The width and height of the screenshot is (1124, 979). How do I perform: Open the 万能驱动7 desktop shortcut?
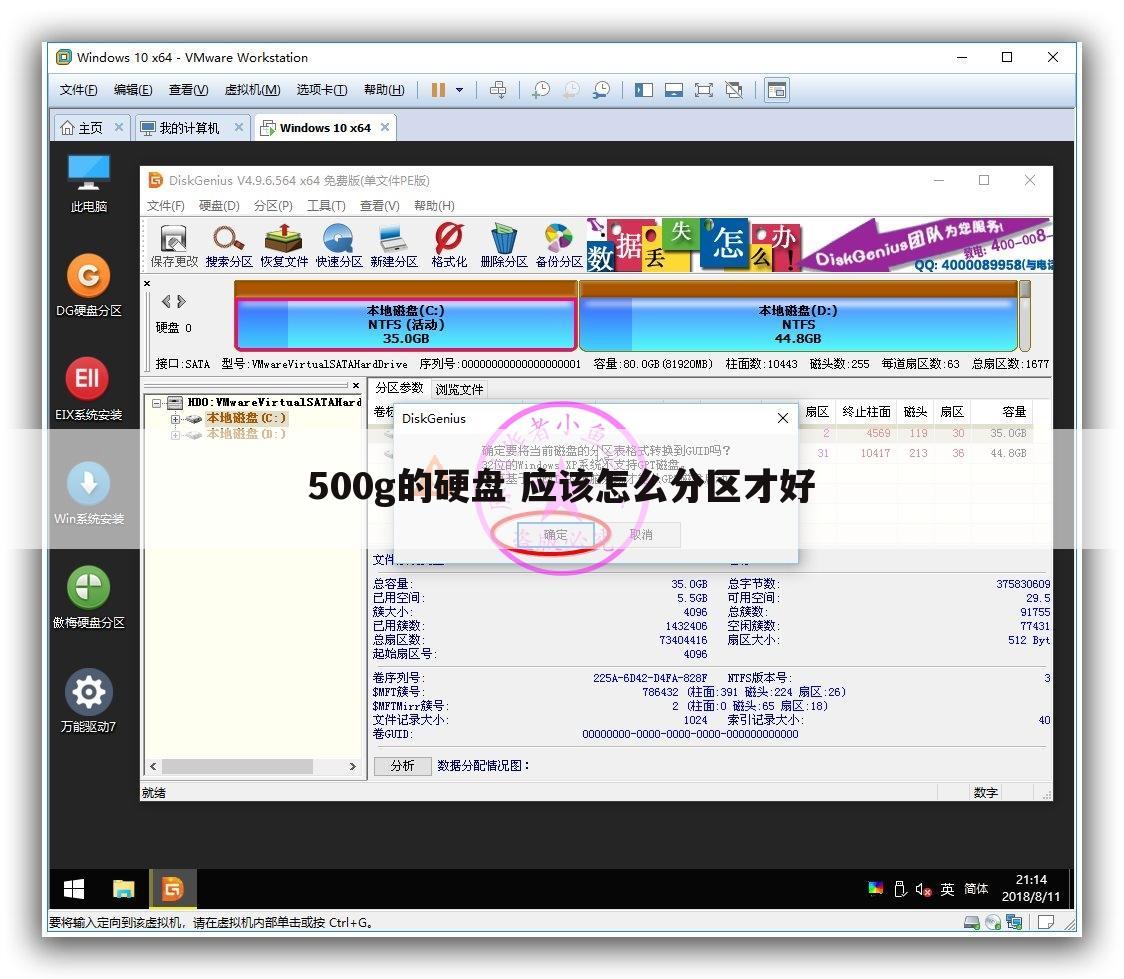click(x=88, y=701)
